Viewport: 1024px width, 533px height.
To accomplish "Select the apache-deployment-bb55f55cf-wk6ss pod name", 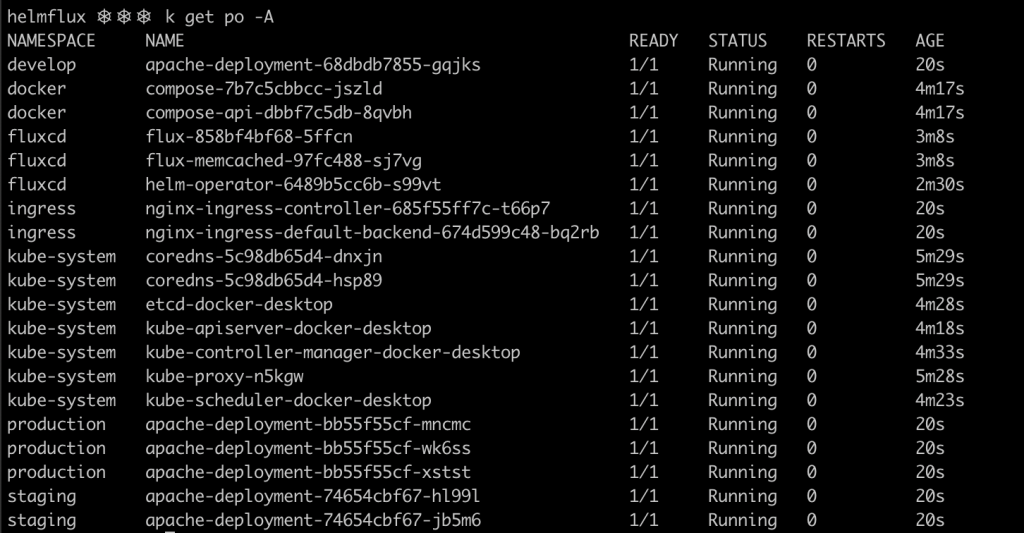I will tap(308, 448).
